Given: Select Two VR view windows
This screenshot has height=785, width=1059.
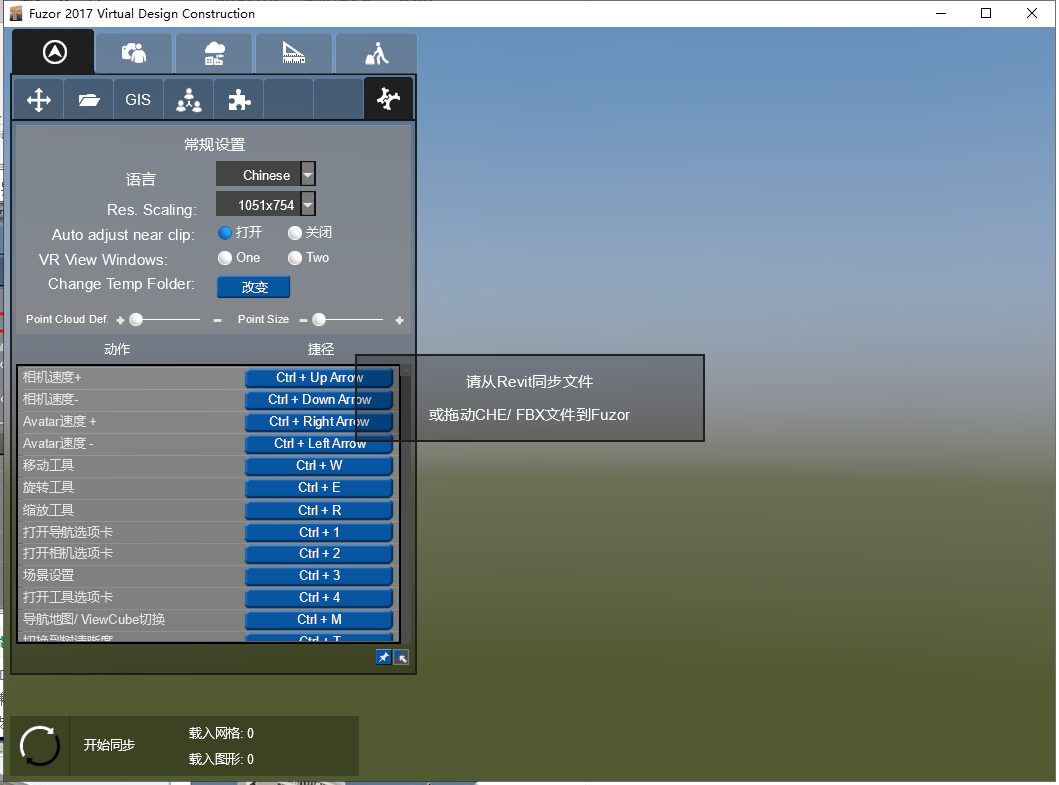Looking at the screenshot, I should (295, 258).
